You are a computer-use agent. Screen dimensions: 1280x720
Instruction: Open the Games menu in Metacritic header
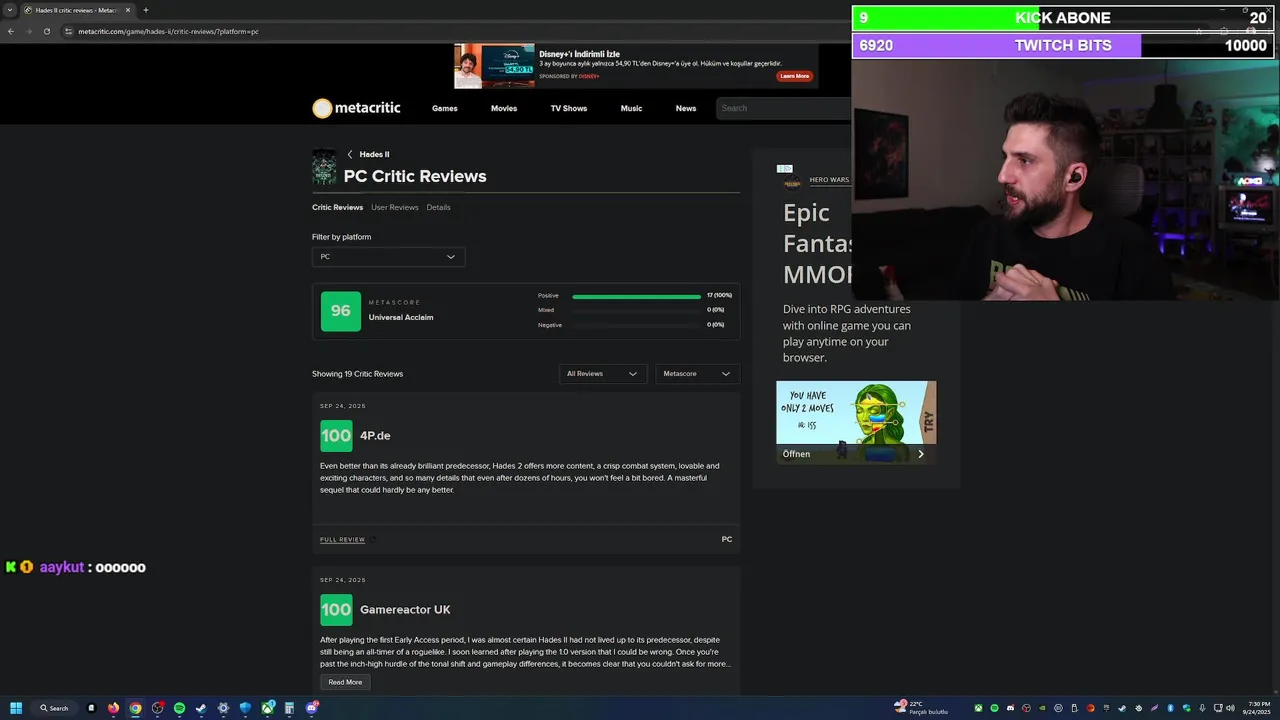click(x=445, y=108)
